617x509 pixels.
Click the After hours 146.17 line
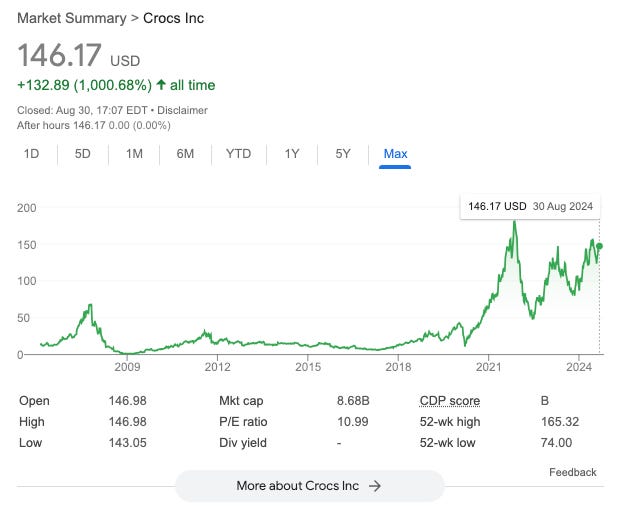click(94, 125)
